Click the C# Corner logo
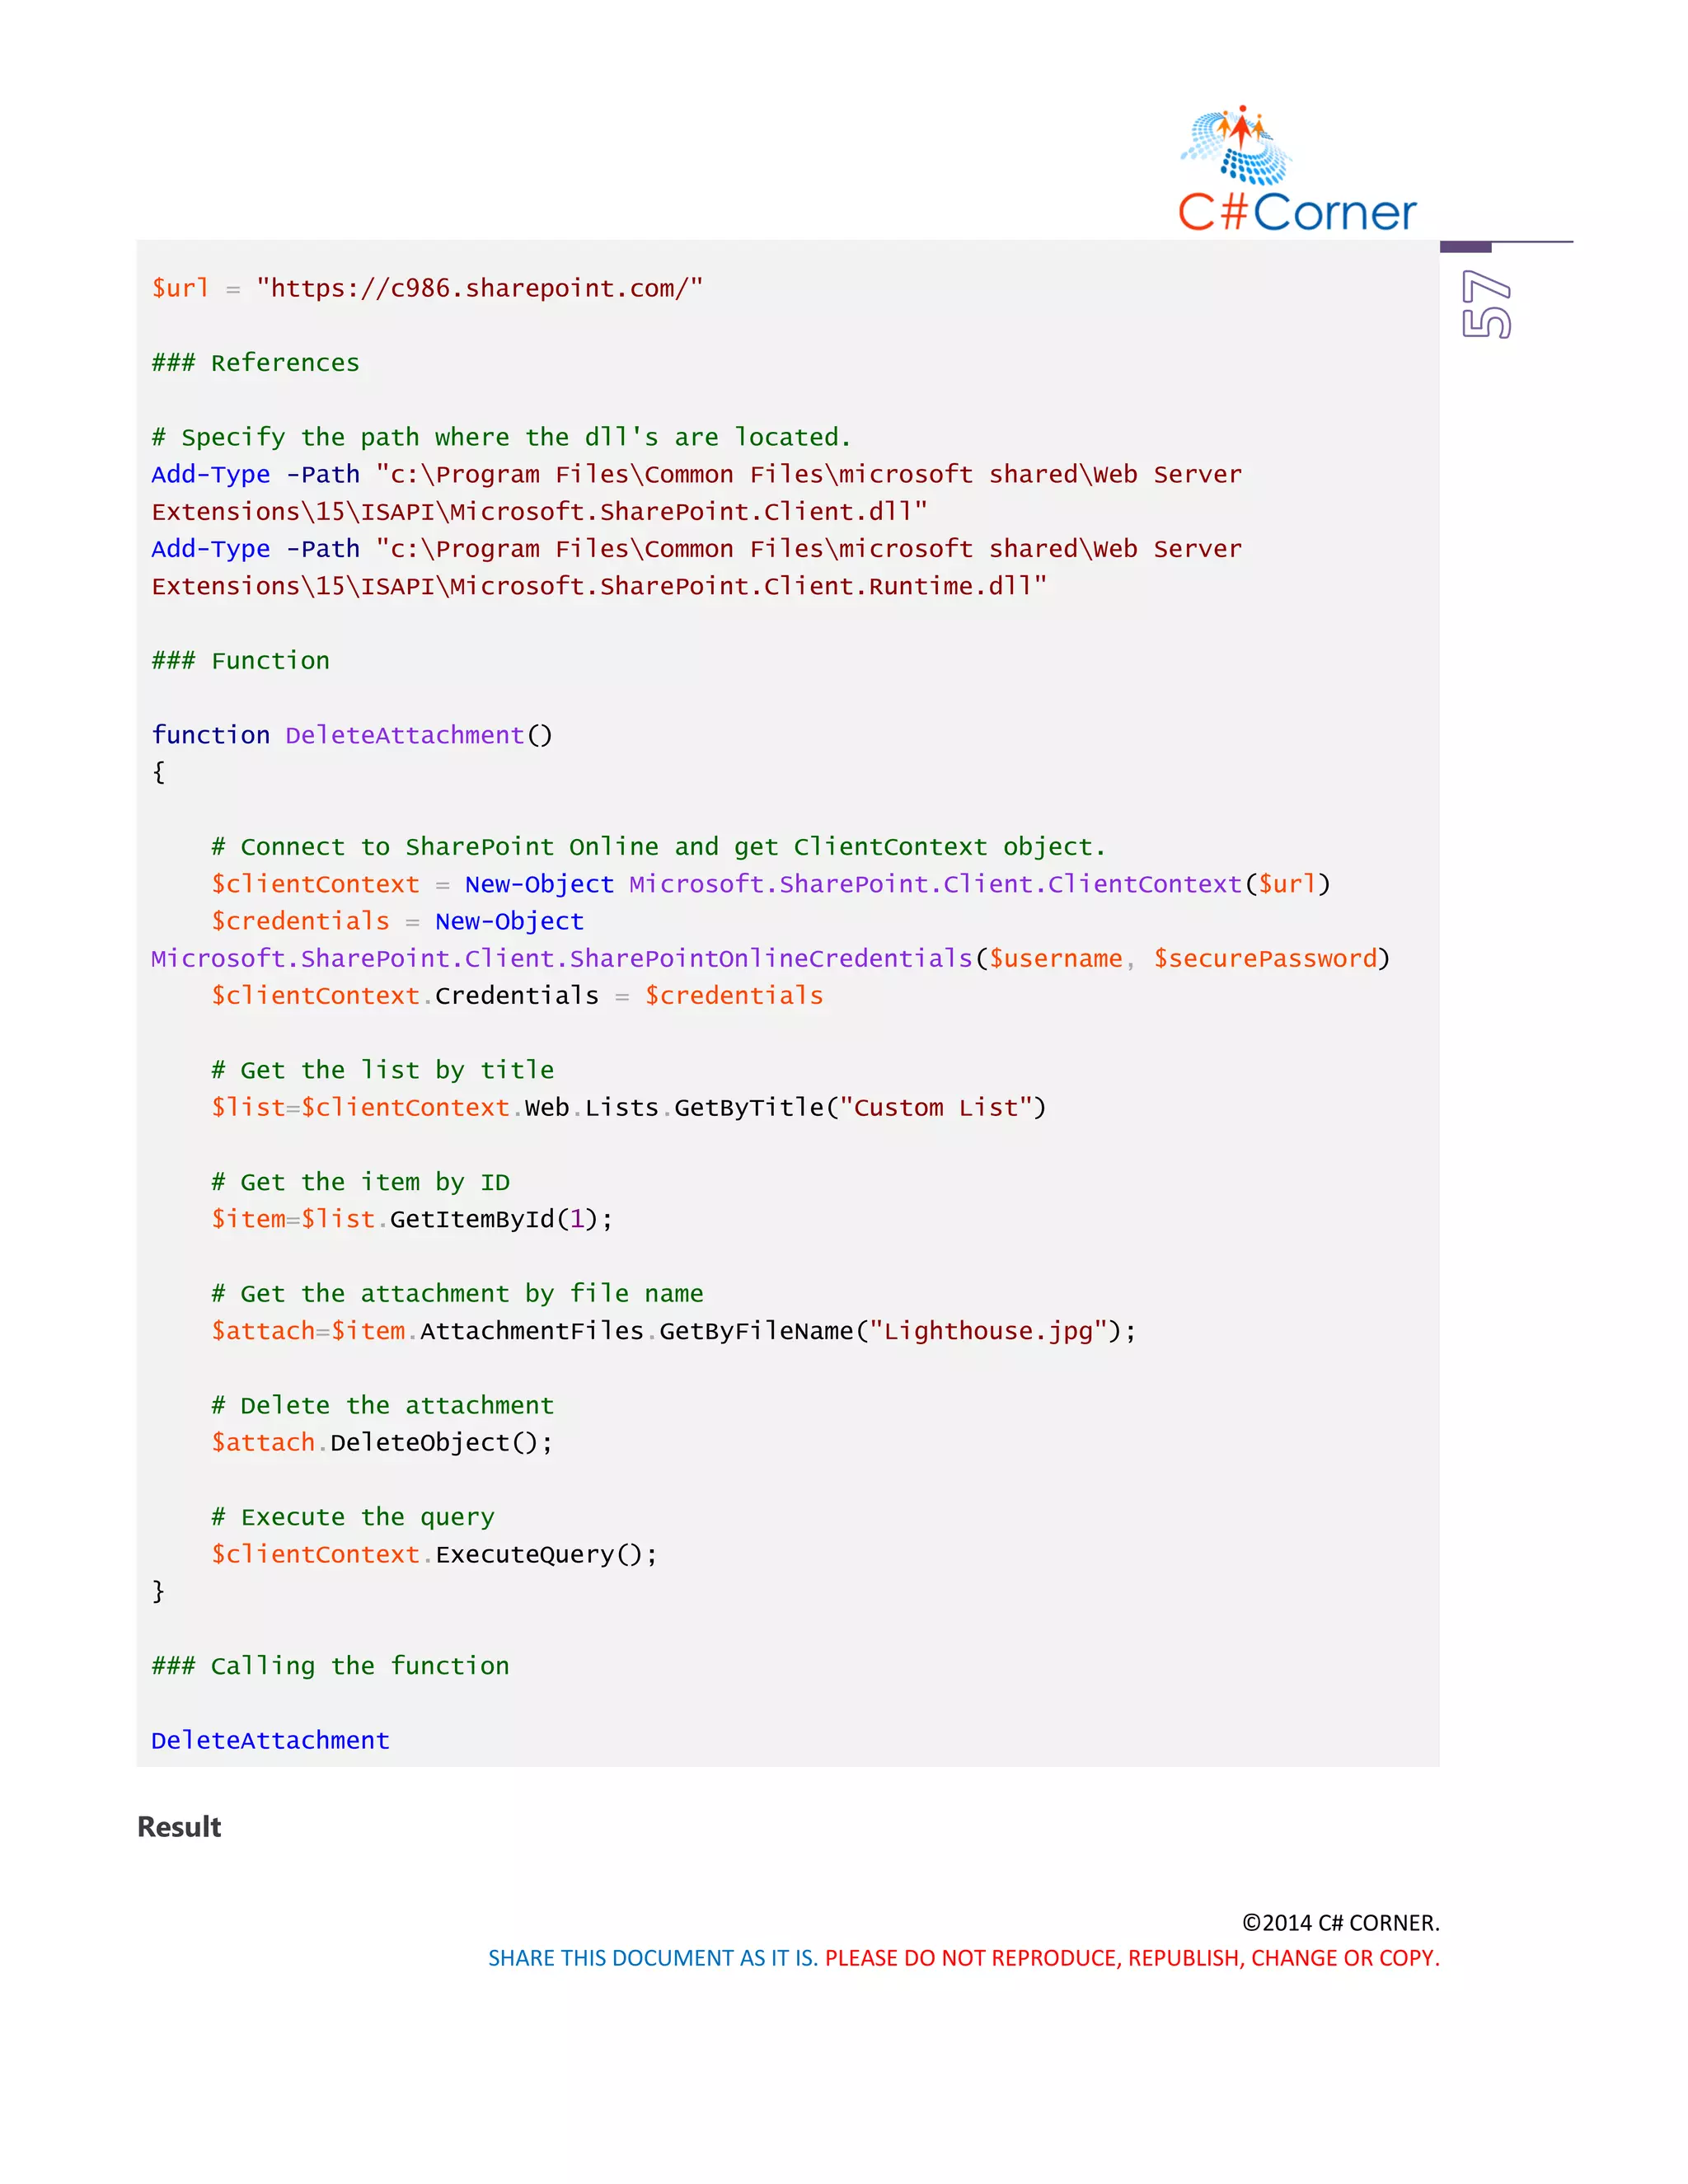This screenshot has width=1688, height=2184. (1297, 169)
